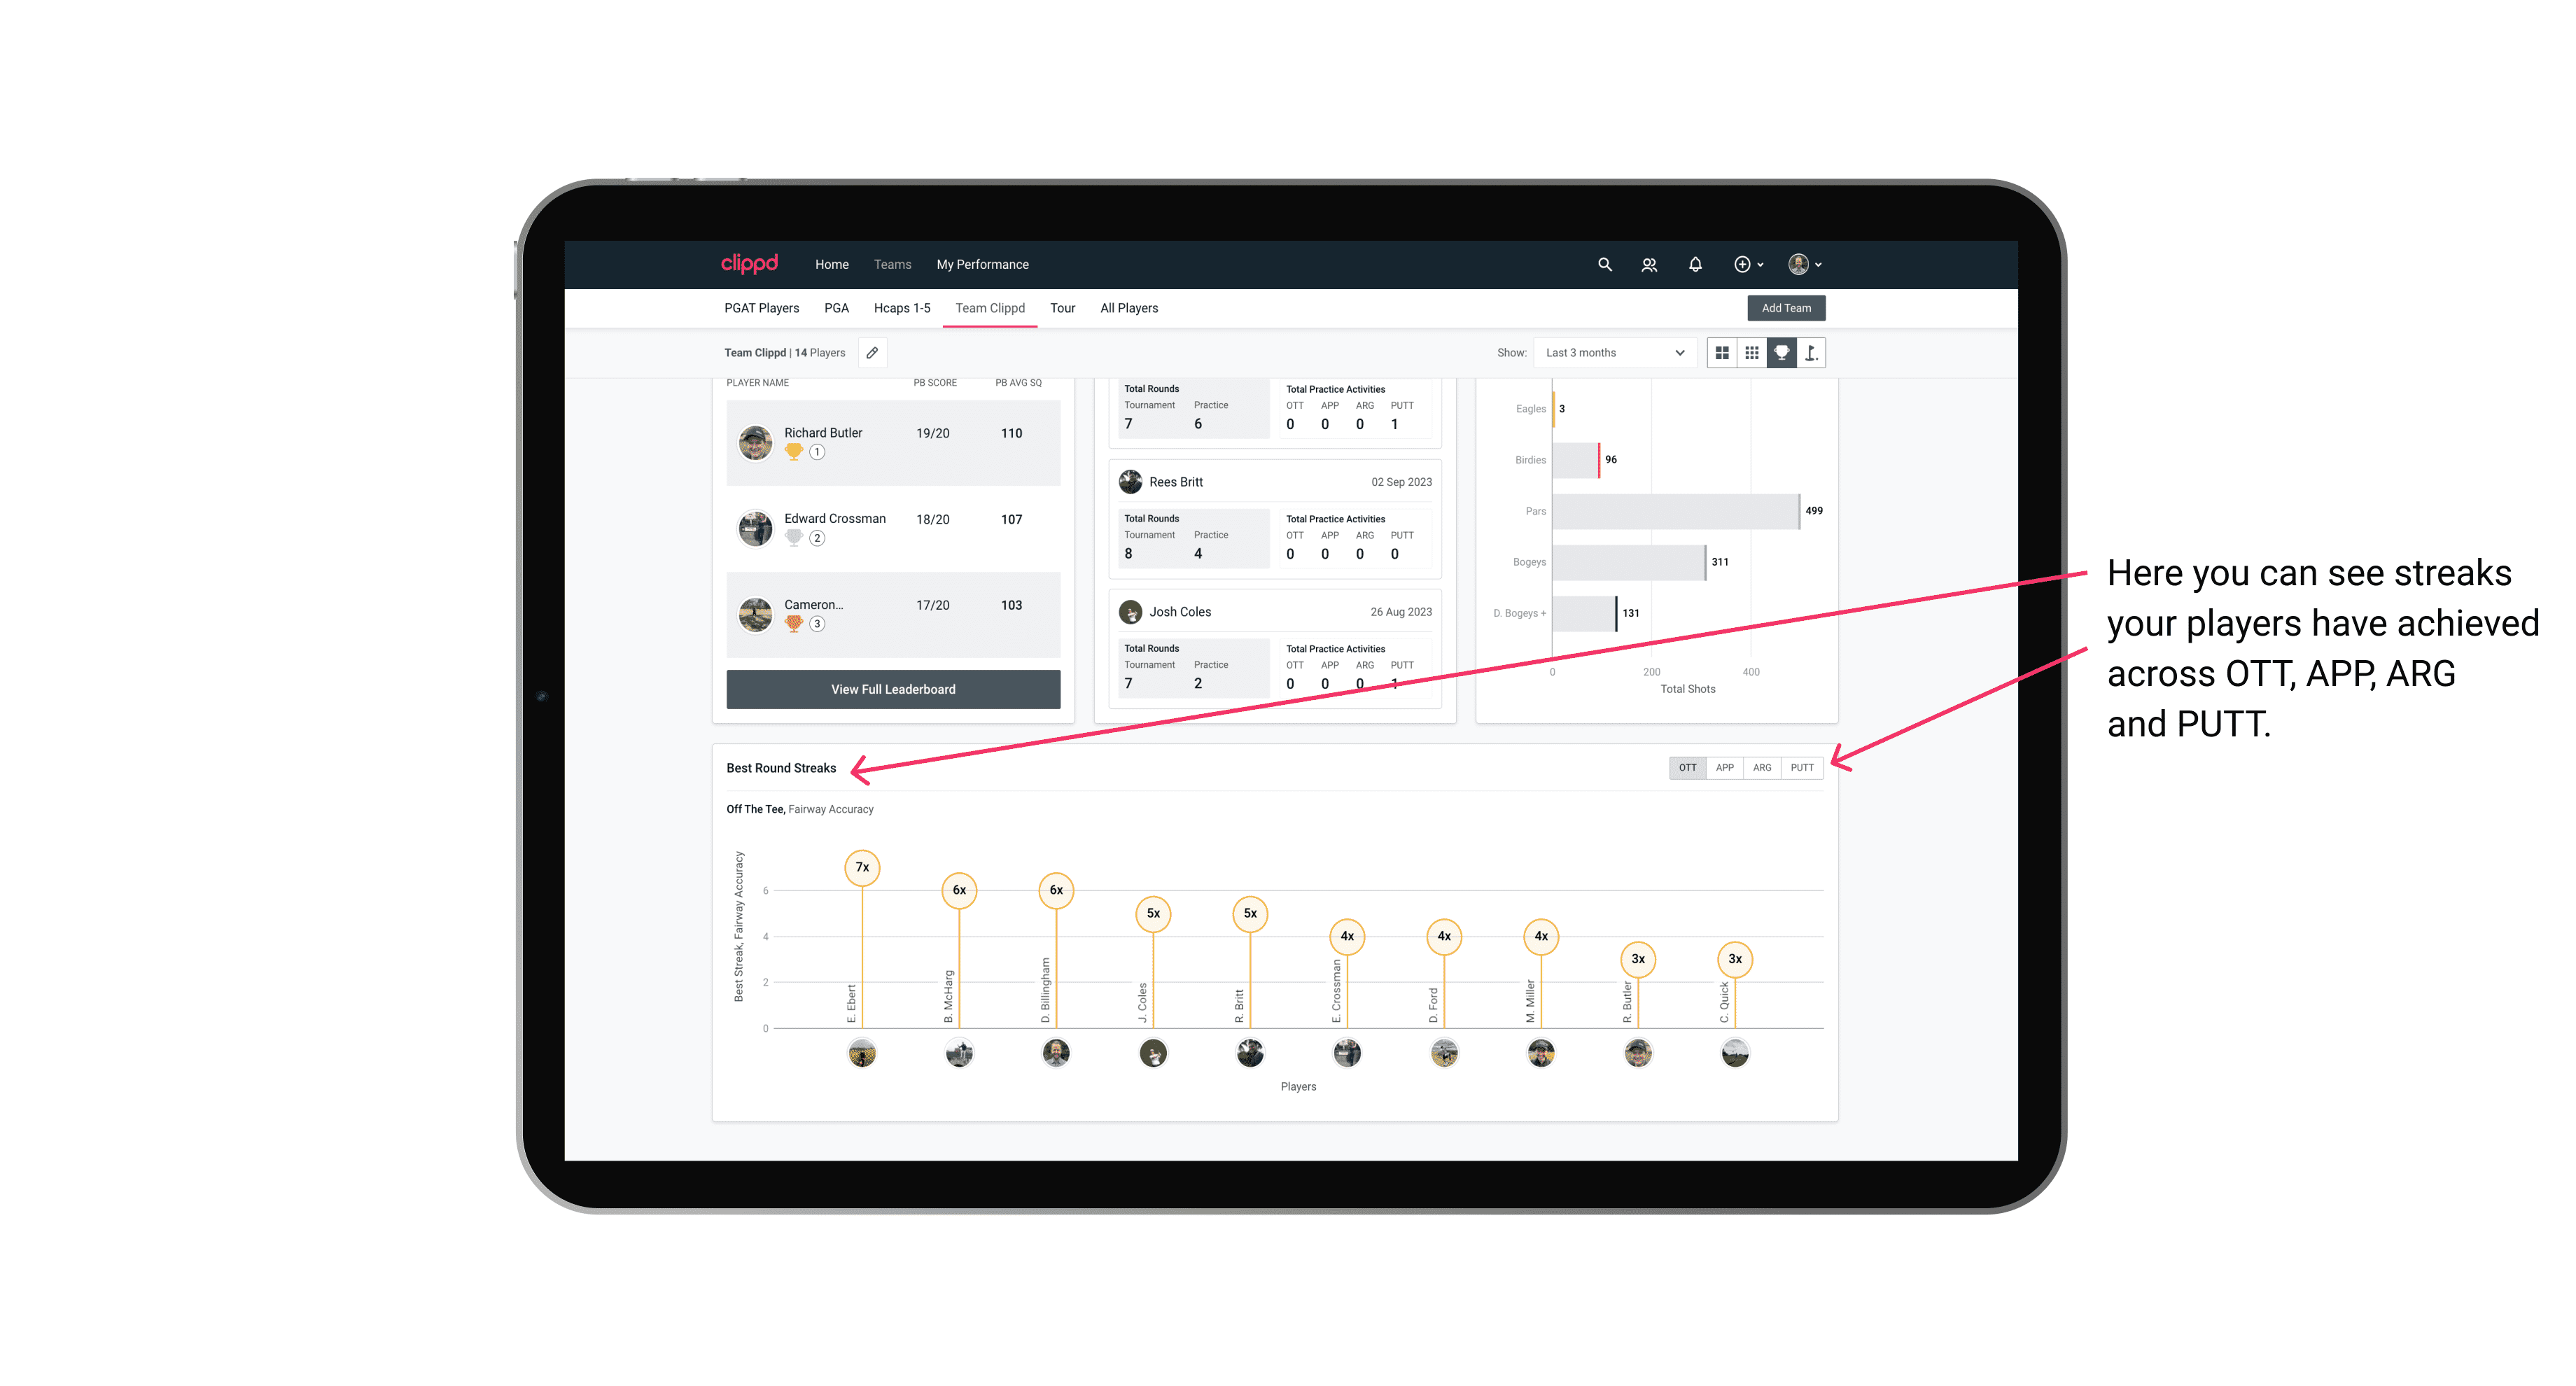The height and width of the screenshot is (1386, 2576).
Task: Toggle the notifications bell icon
Action: [x=1693, y=265]
